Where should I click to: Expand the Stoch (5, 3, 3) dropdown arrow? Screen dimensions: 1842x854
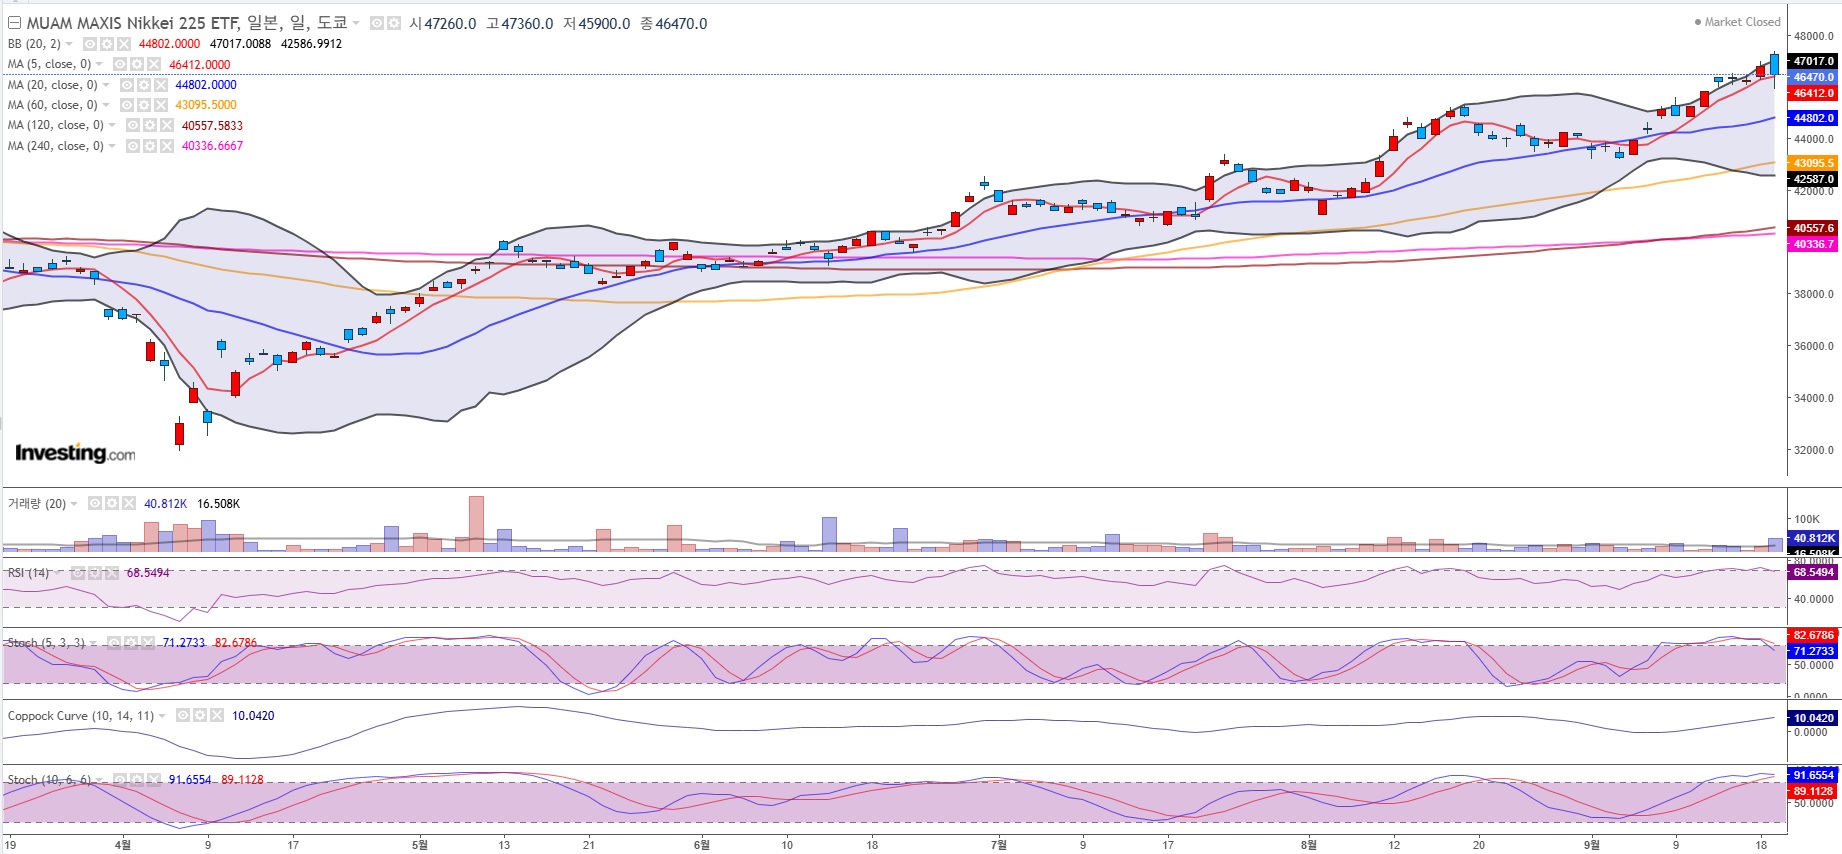coord(93,643)
